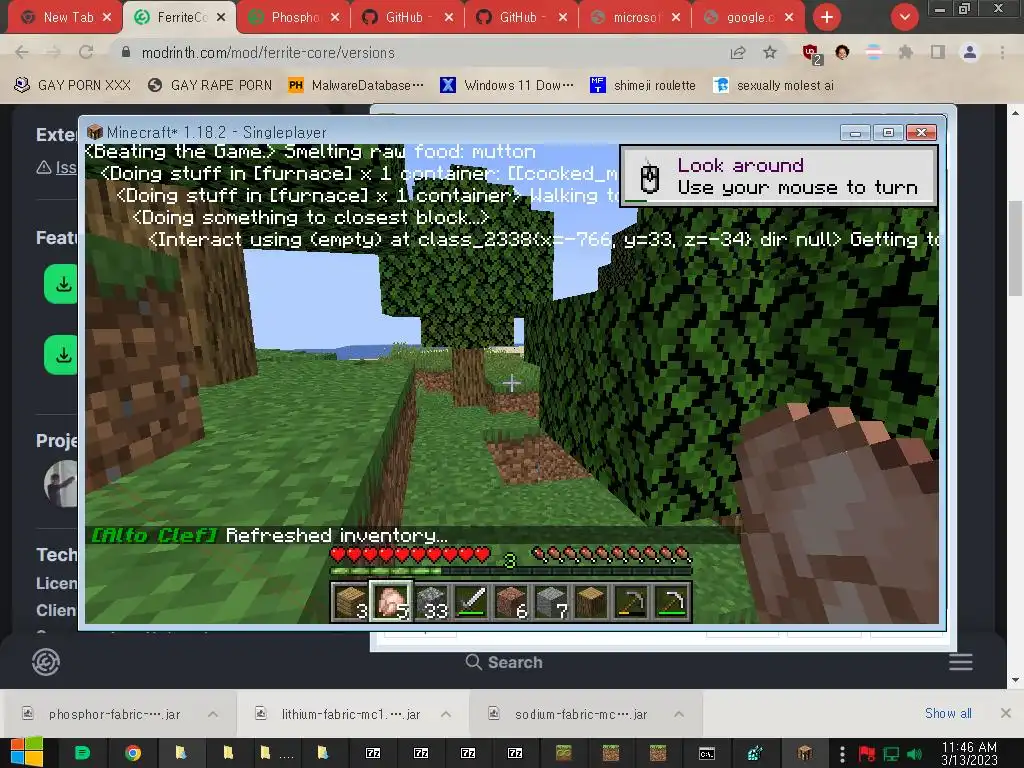This screenshot has width=1024, height=768.
Task: Close the downloads shelf
Action: (x=1006, y=713)
